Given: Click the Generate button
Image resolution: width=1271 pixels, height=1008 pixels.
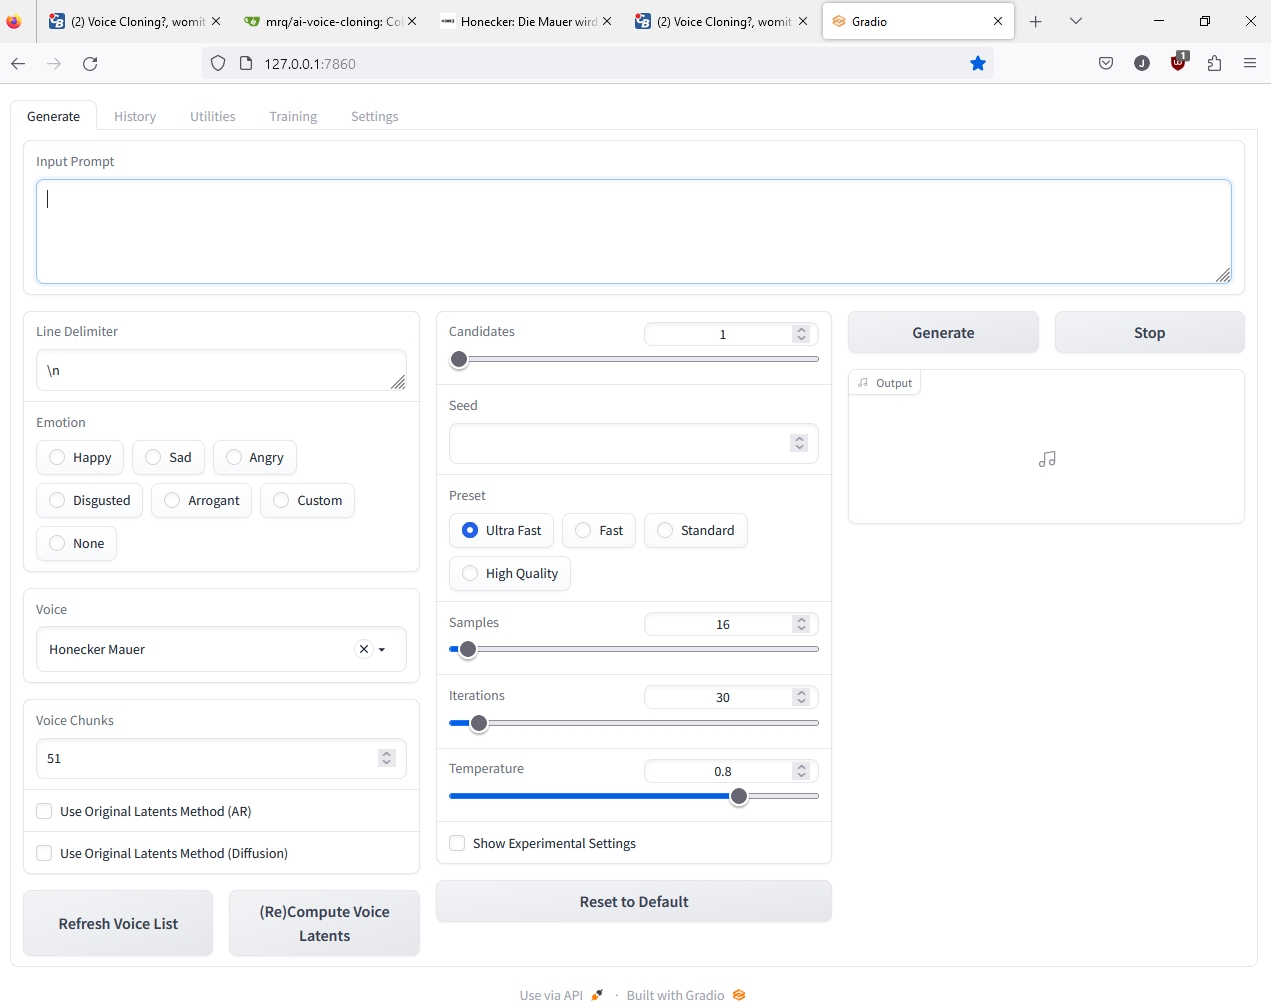Looking at the screenshot, I should [943, 333].
